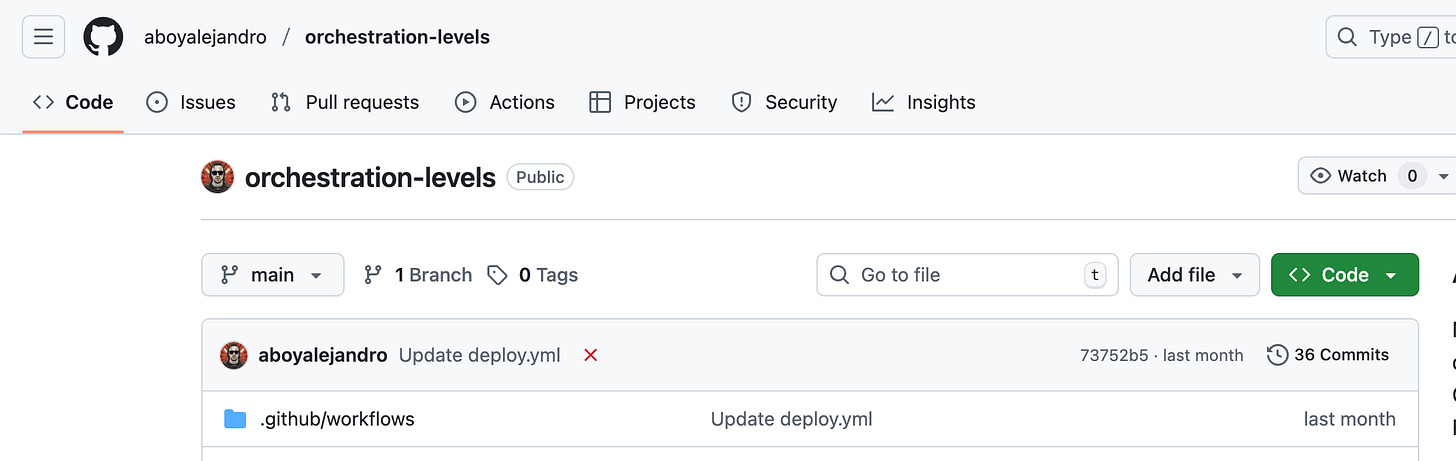
Task: Open the aboyalejandro profile link in breadcrumb
Action: tap(205, 38)
